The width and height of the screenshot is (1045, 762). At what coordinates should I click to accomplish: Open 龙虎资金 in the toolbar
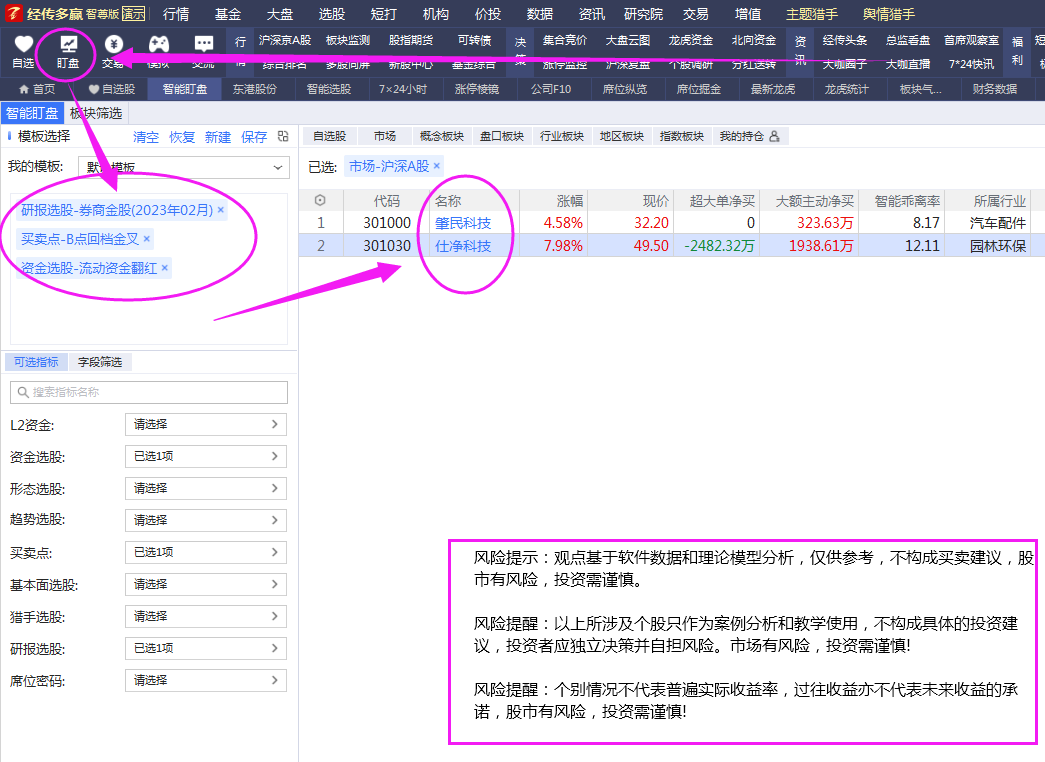point(690,41)
